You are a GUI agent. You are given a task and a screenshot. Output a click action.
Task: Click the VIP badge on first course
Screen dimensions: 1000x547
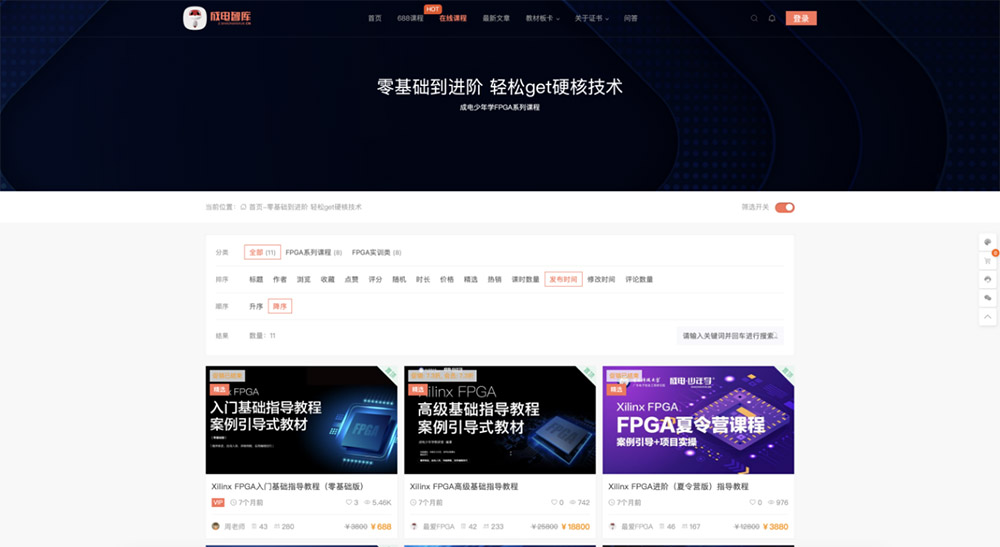218,502
